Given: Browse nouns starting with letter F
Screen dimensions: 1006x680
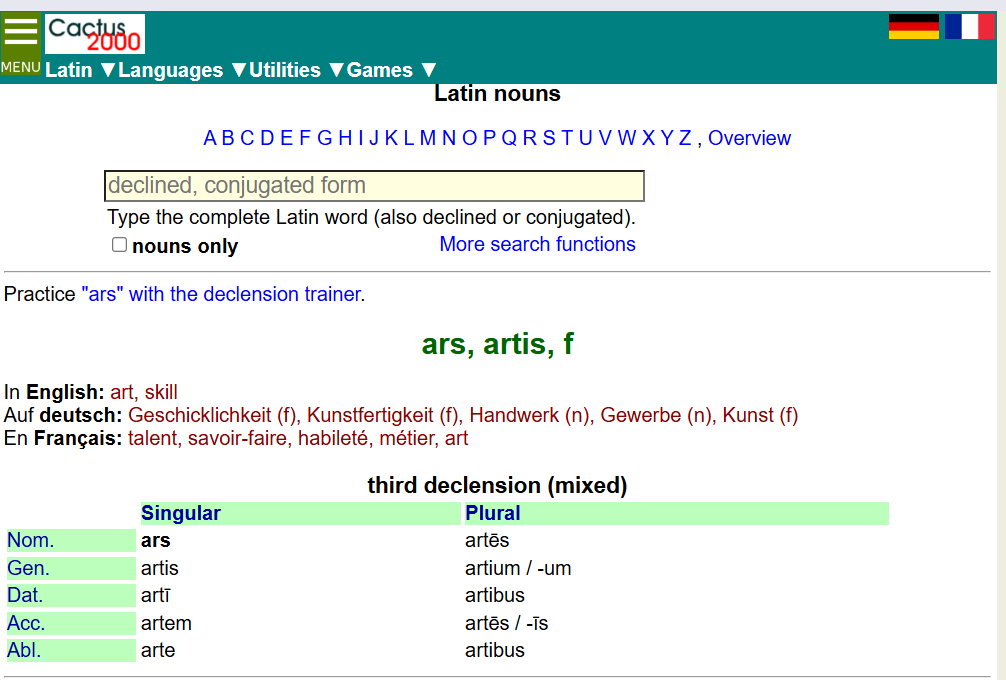Looking at the screenshot, I should click(x=305, y=138).
